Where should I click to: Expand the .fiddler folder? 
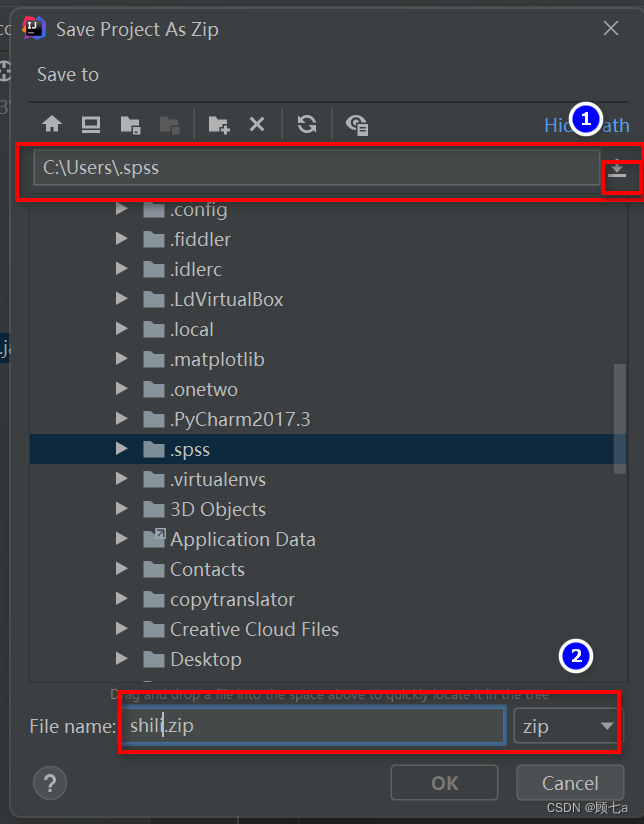coord(122,239)
